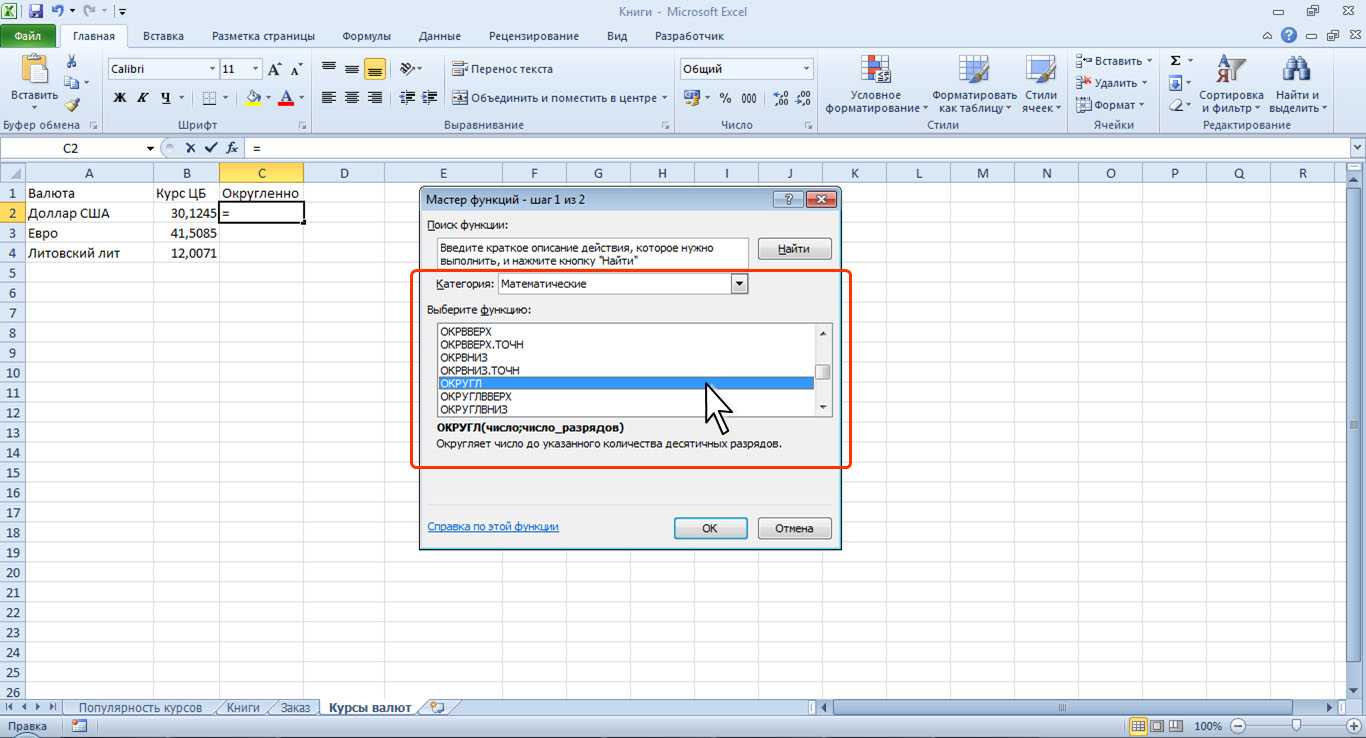Confirm formula entry with the check mark
The image size is (1366, 738).
(210, 147)
